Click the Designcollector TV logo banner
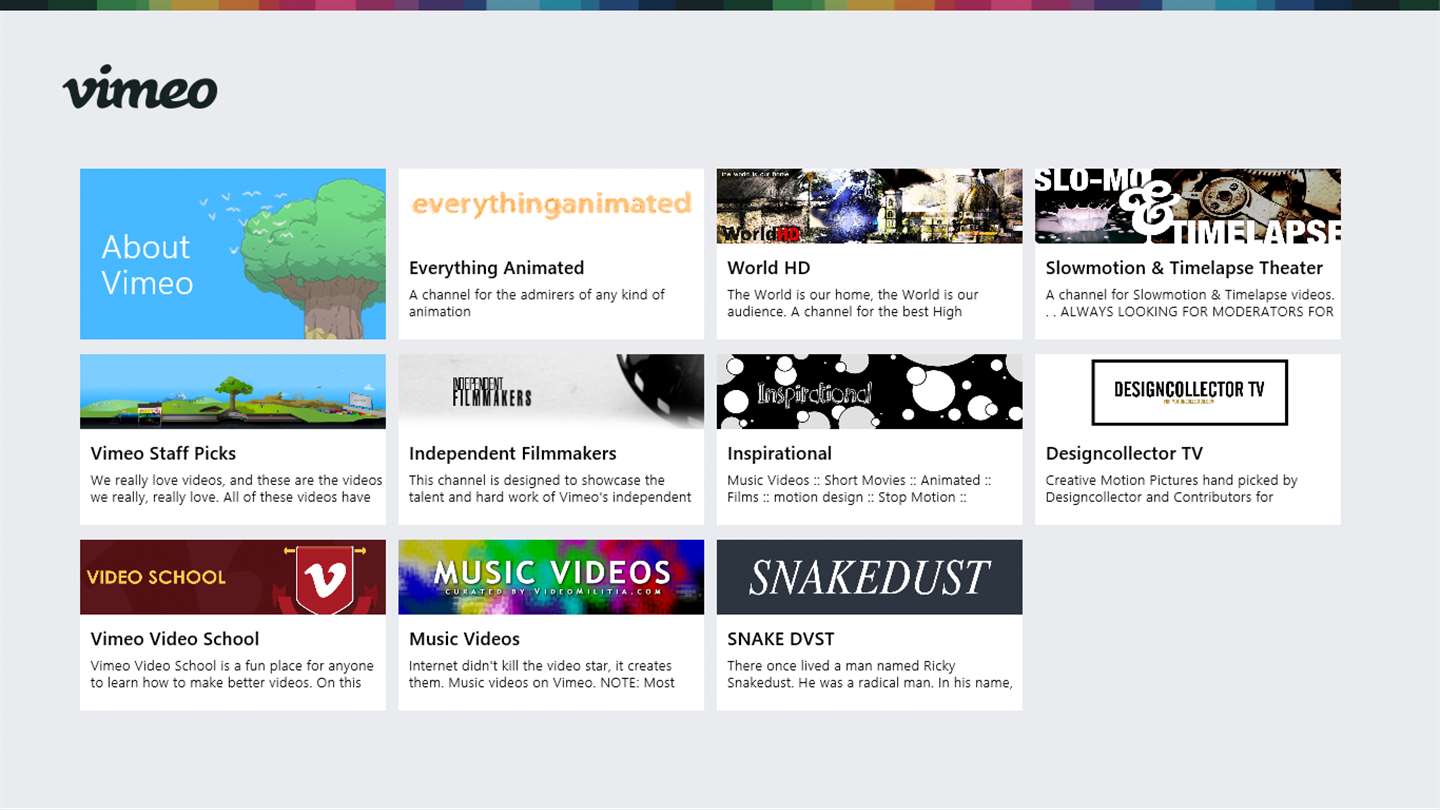The width and height of the screenshot is (1440, 810). pyautogui.click(x=1188, y=391)
